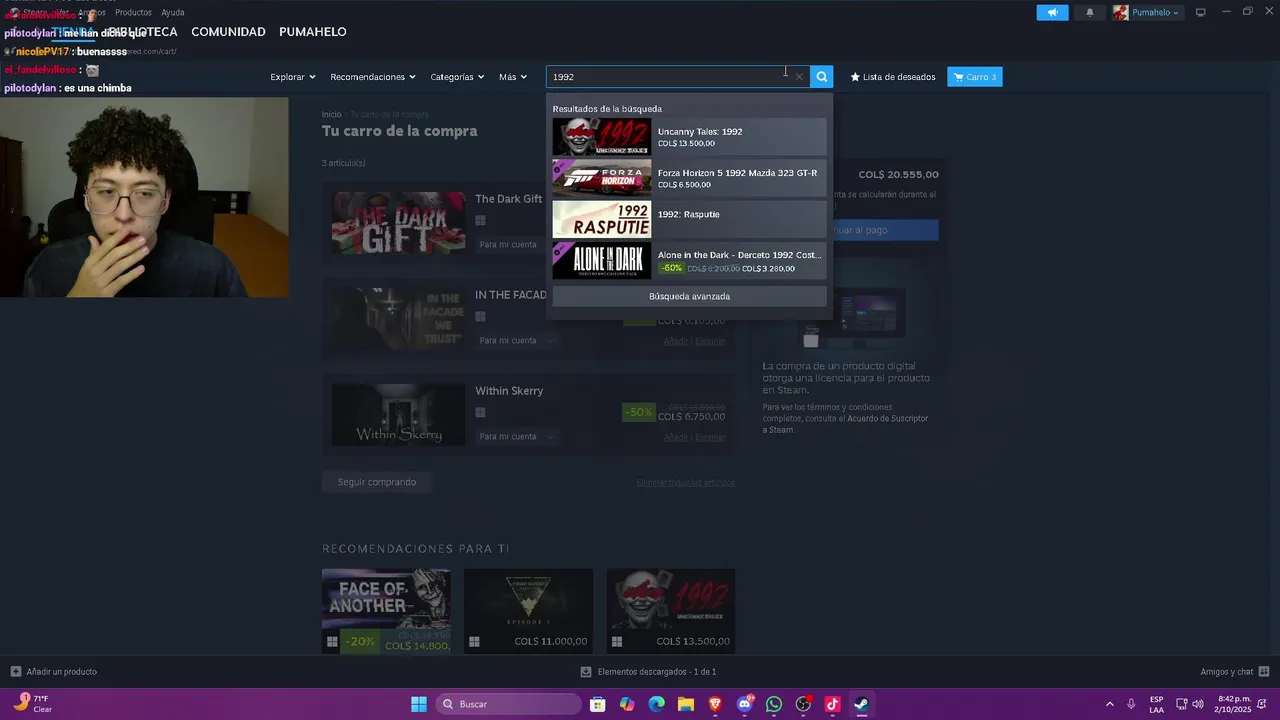Click the Forza Horizon result thumbnail
The width and height of the screenshot is (1280, 720).
(x=601, y=178)
